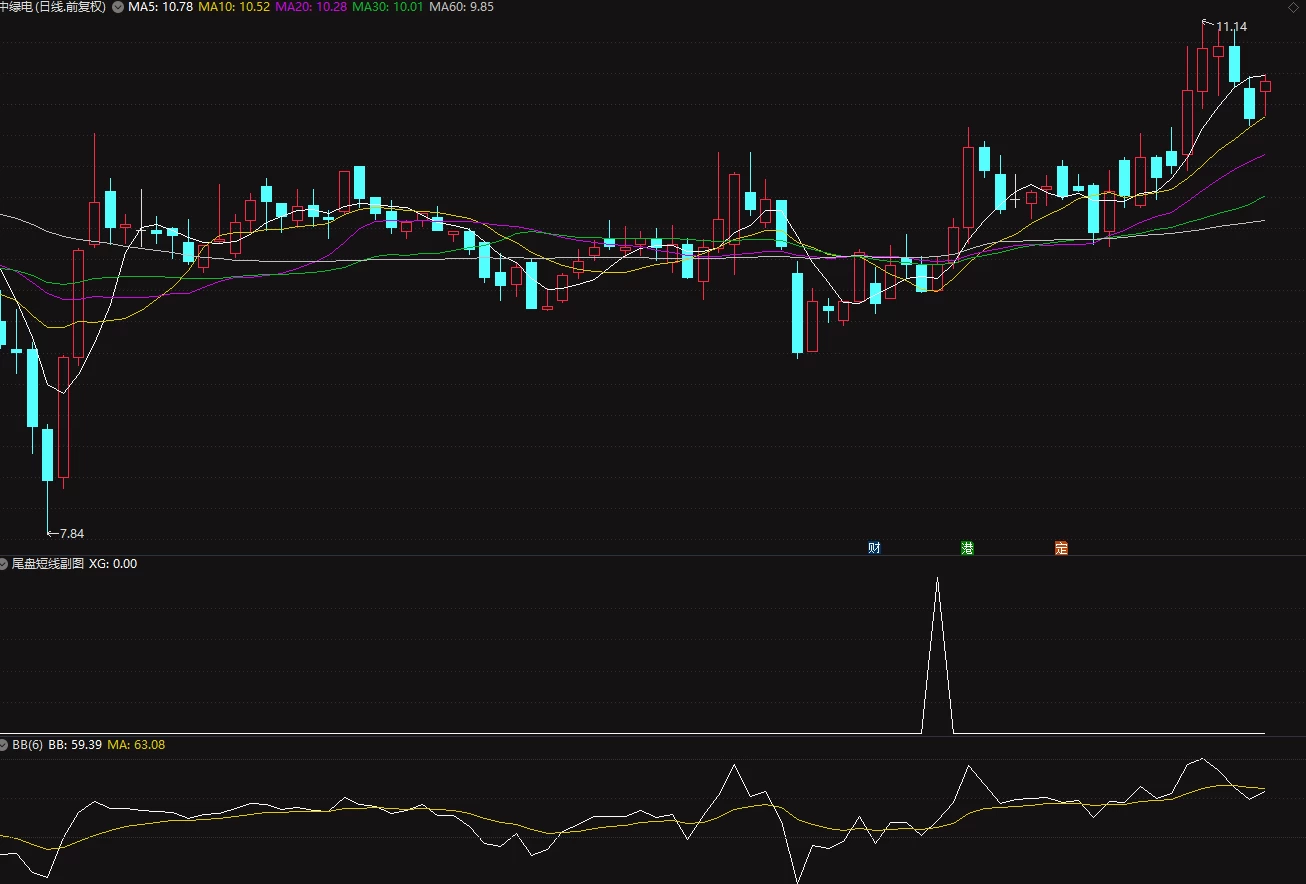The image size is (1306, 884).
Task: Click the orange 定 event marker
Action: pos(1061,548)
